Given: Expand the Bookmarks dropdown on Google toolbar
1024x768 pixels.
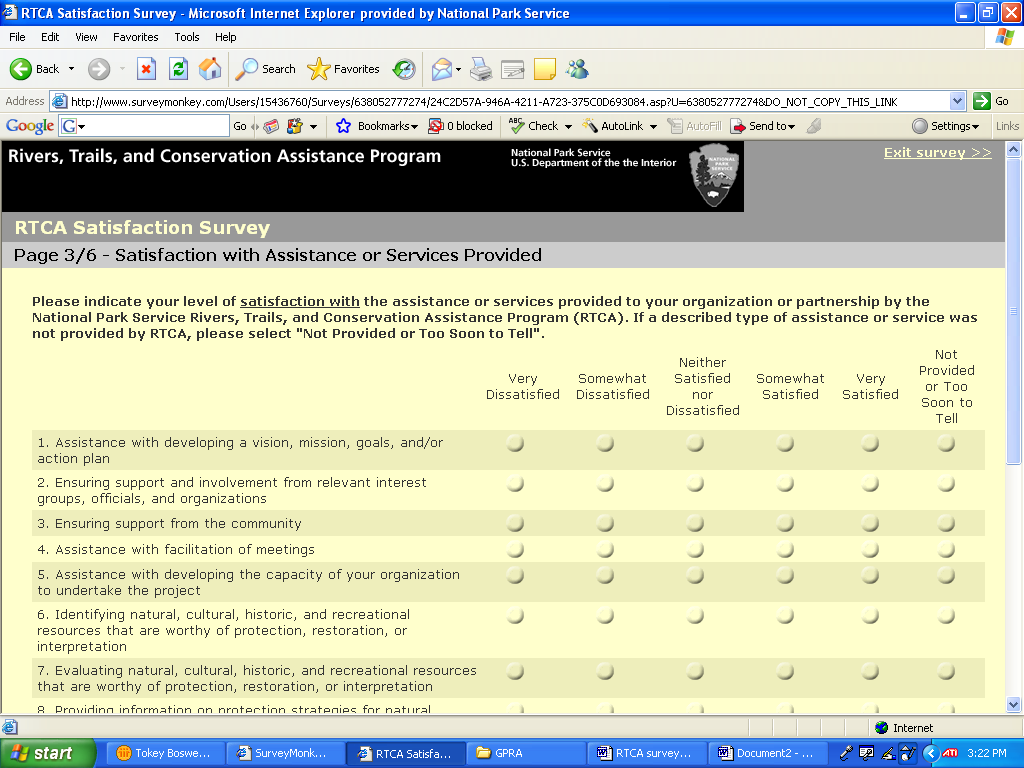Looking at the screenshot, I should (414, 127).
